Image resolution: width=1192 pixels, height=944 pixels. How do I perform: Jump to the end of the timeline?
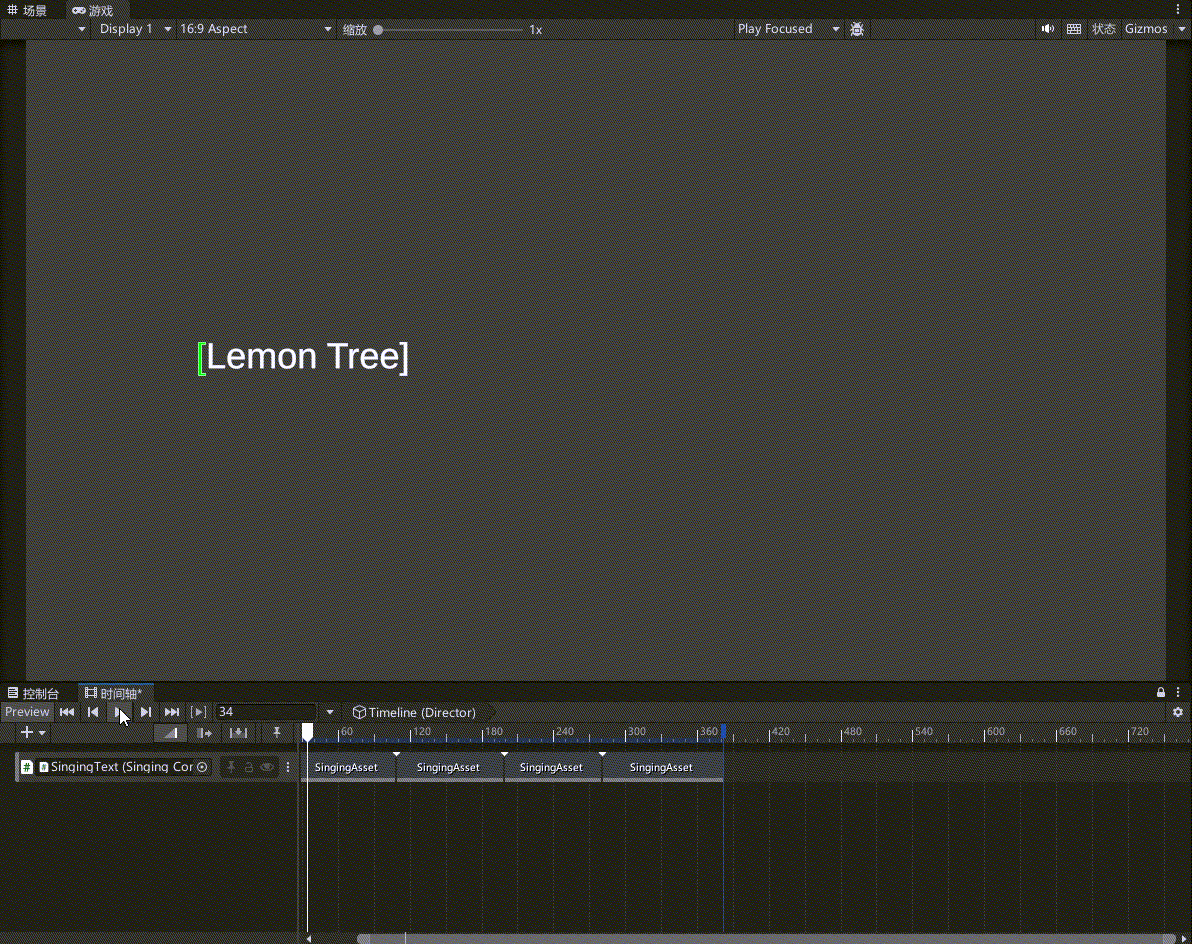pyautogui.click(x=172, y=712)
